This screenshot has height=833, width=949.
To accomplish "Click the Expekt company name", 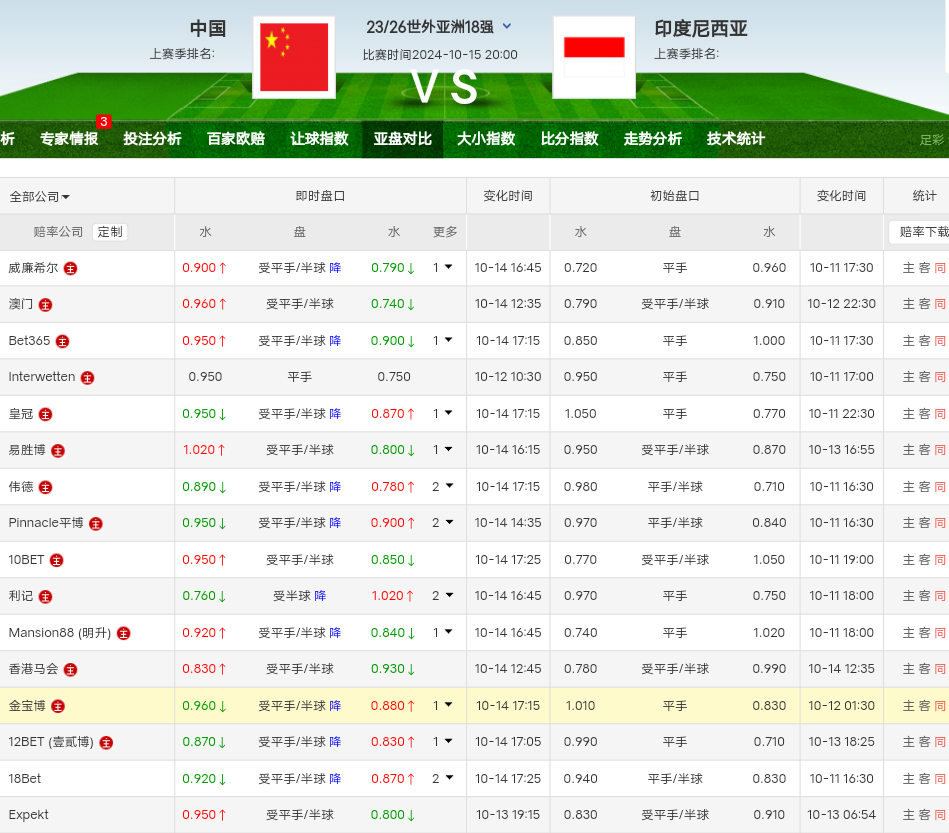I will [28, 815].
